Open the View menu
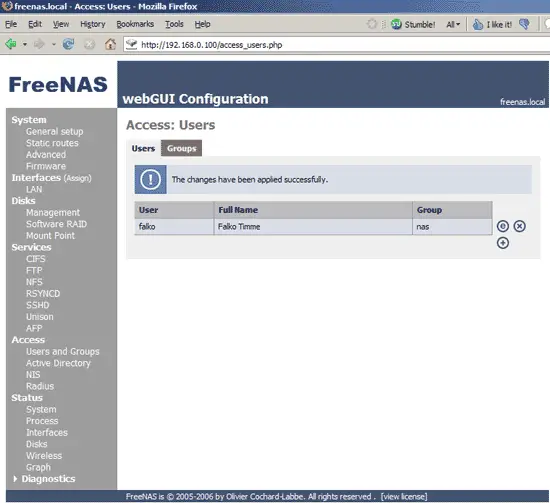 click(61, 24)
